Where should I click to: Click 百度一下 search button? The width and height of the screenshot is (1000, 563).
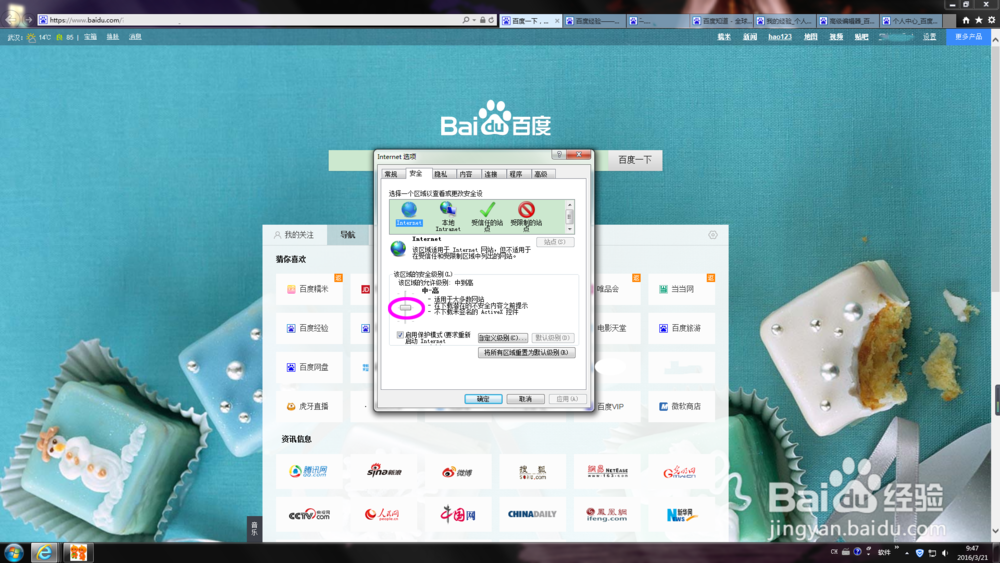[635, 160]
